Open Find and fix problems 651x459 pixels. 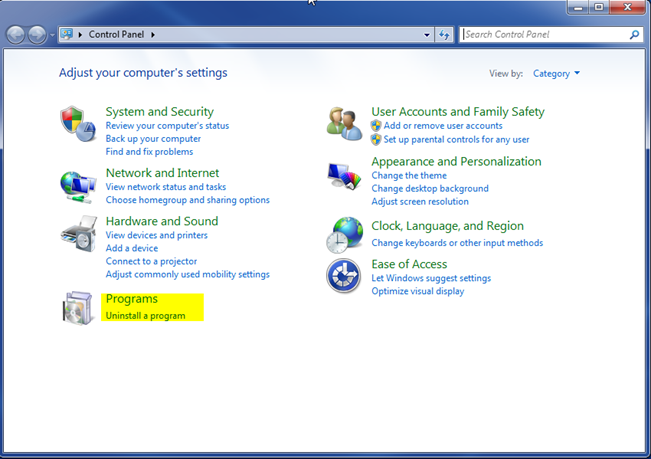click(x=149, y=152)
